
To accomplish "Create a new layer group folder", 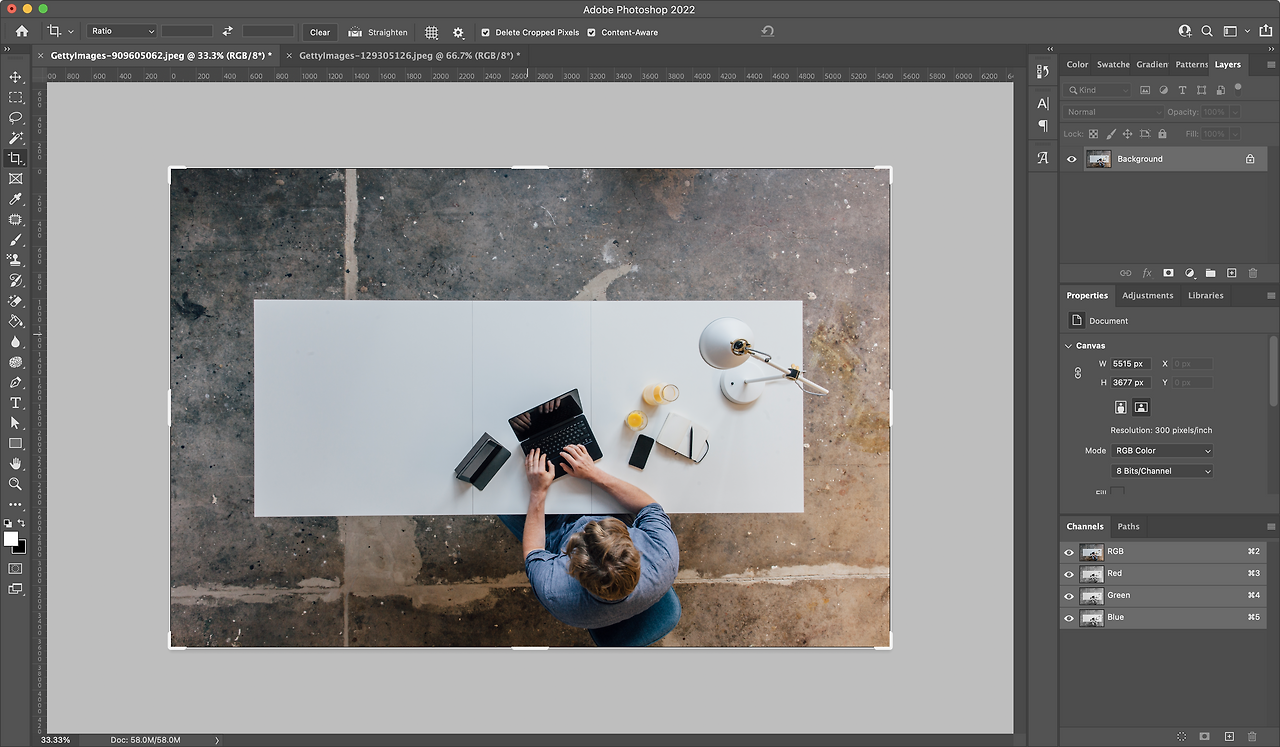I will 1210,273.
